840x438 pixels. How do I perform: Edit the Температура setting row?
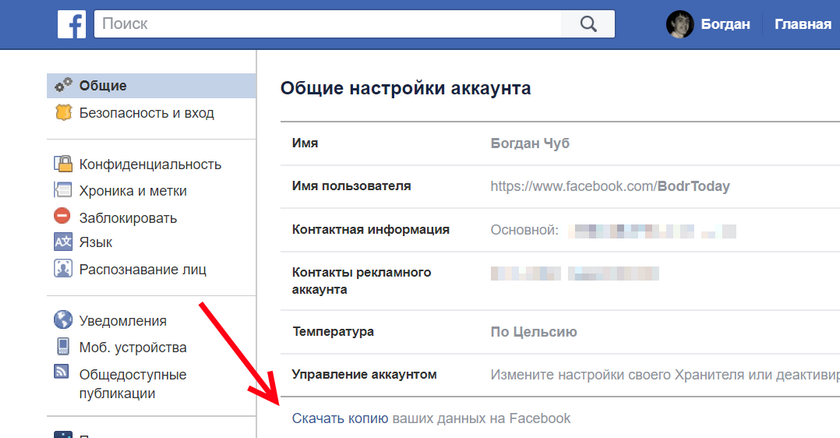560,332
